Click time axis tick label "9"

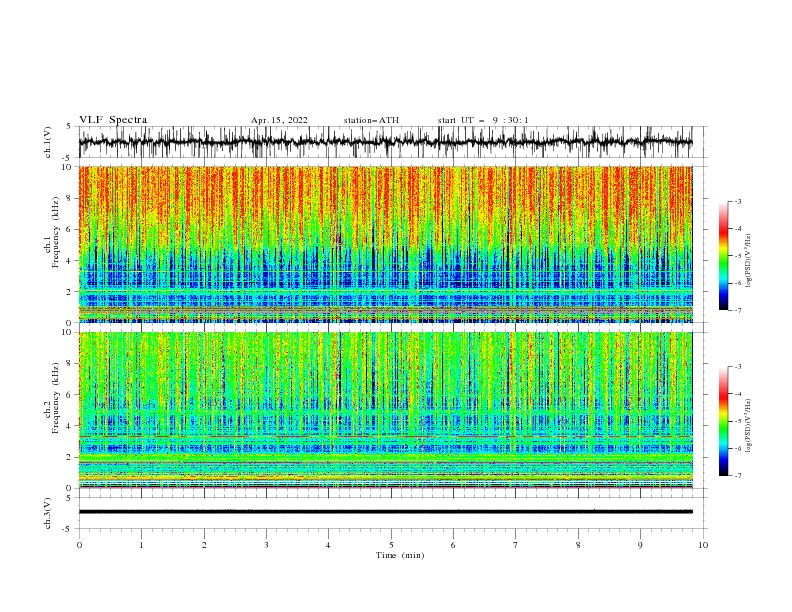click(640, 545)
